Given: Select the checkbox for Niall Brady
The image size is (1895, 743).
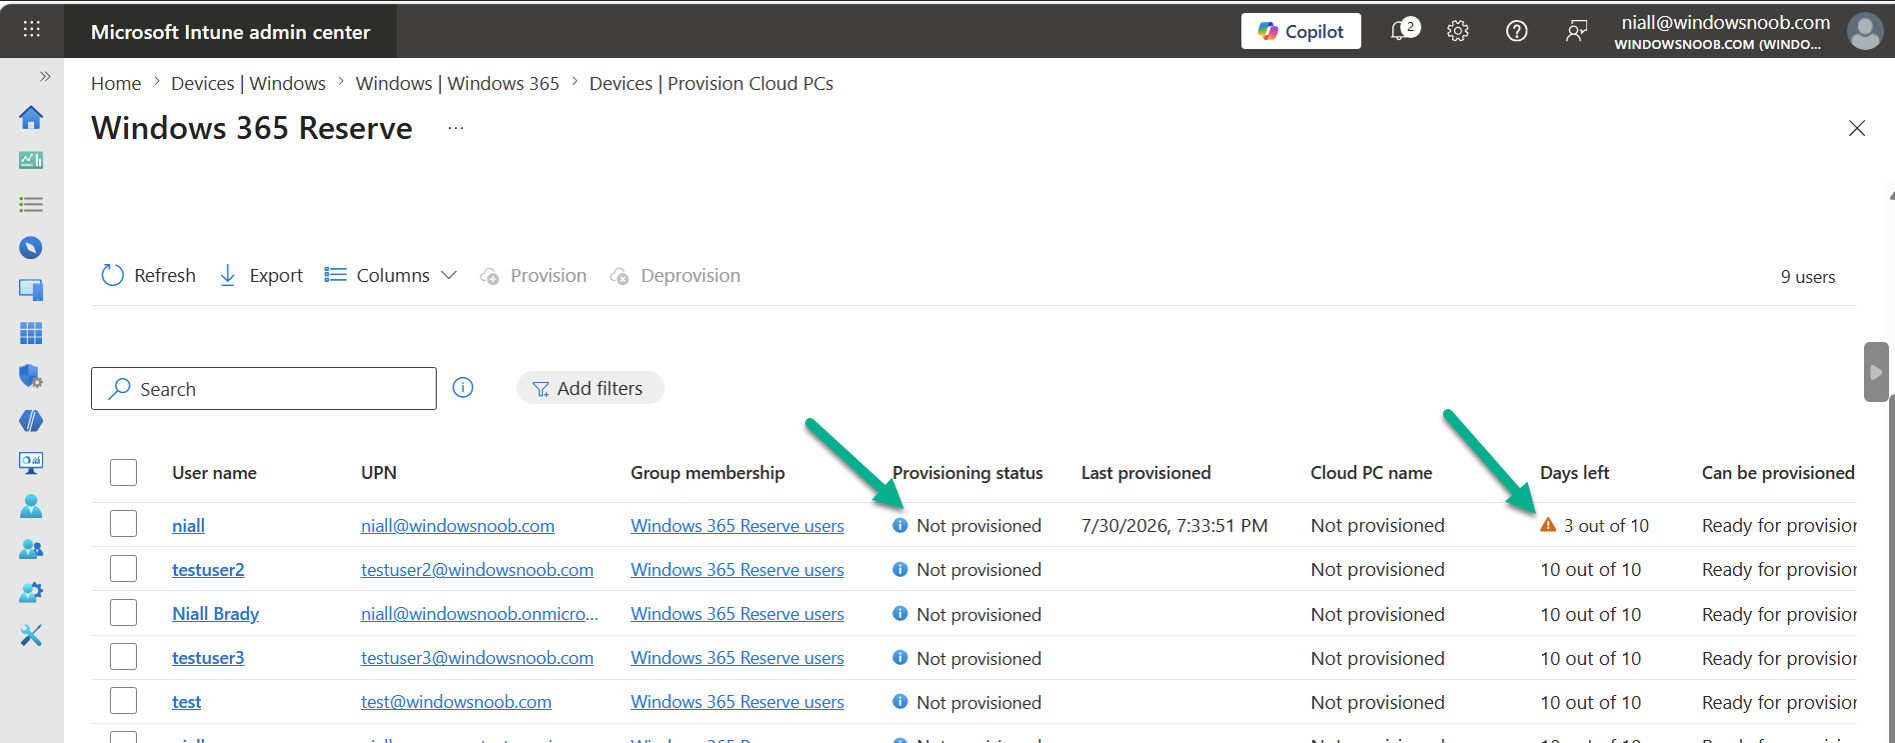Looking at the screenshot, I should click(x=123, y=612).
